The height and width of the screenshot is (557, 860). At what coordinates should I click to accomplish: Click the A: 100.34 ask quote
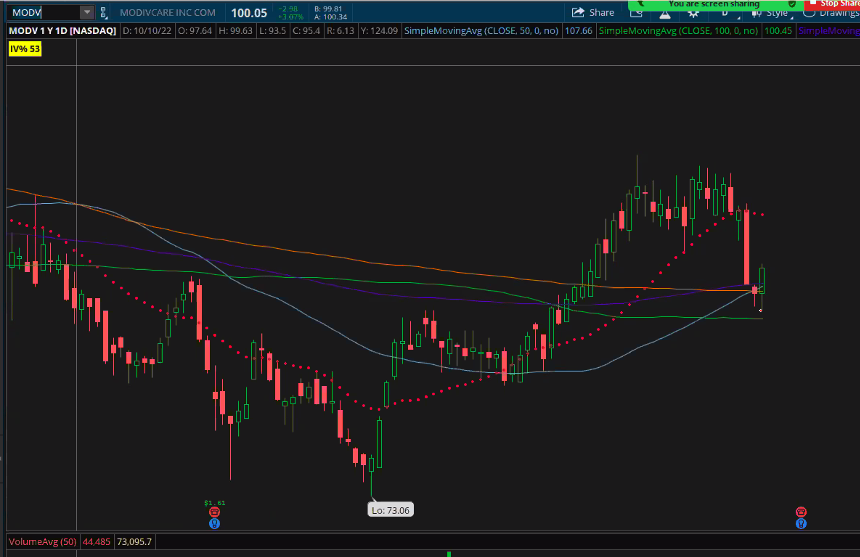[x=331, y=17]
